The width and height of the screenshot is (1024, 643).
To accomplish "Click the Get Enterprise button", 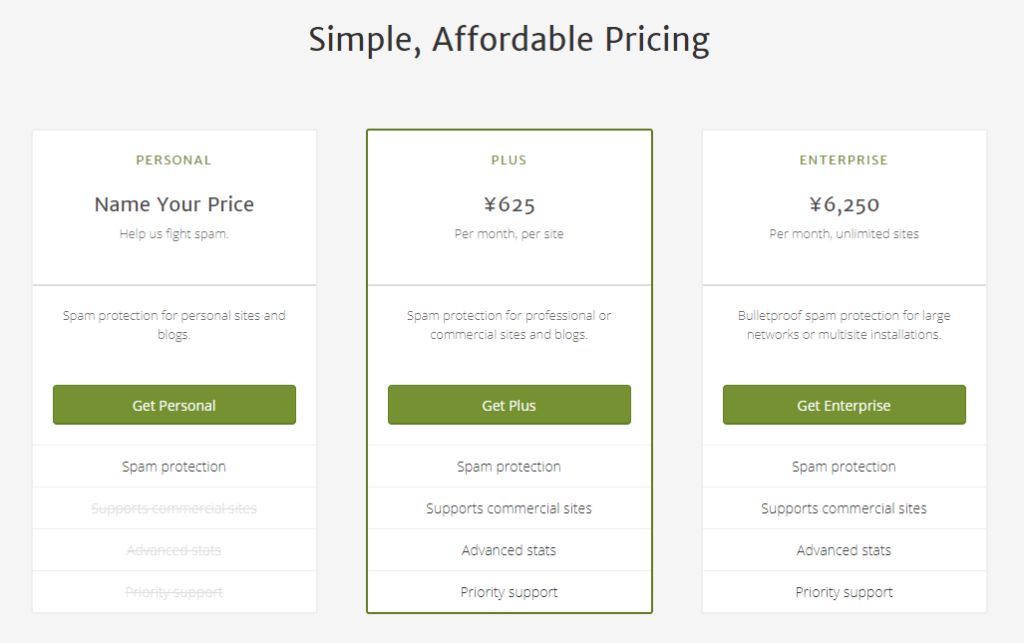I will (844, 405).
